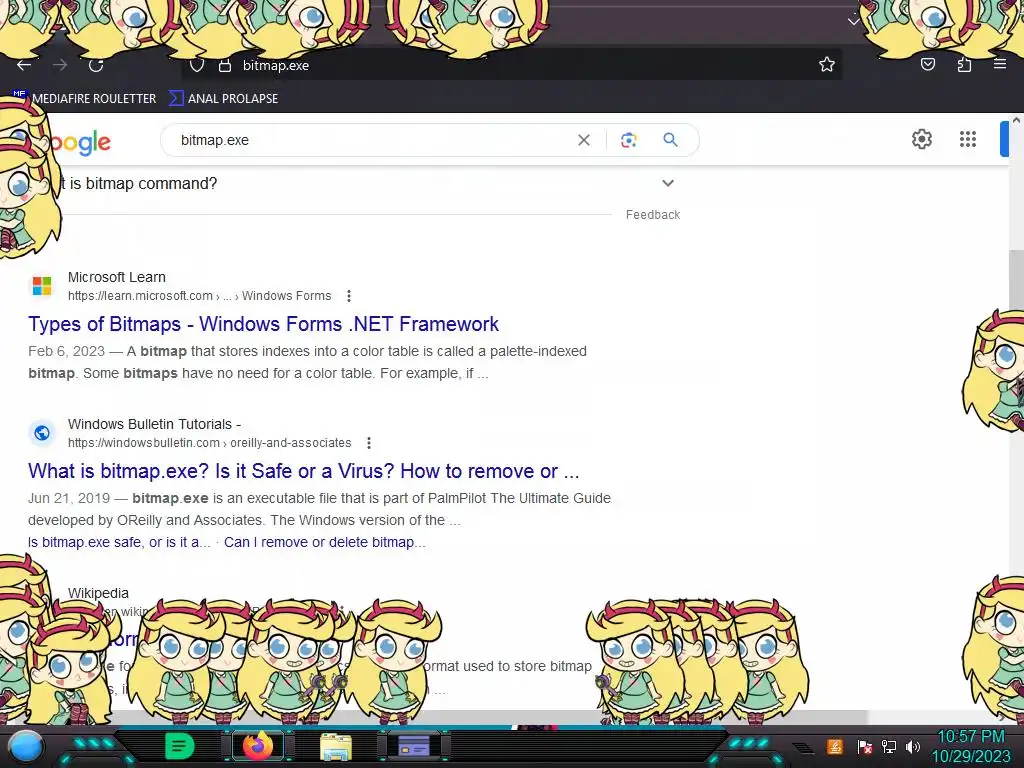Switch to Firefox in the taskbar

(258, 746)
